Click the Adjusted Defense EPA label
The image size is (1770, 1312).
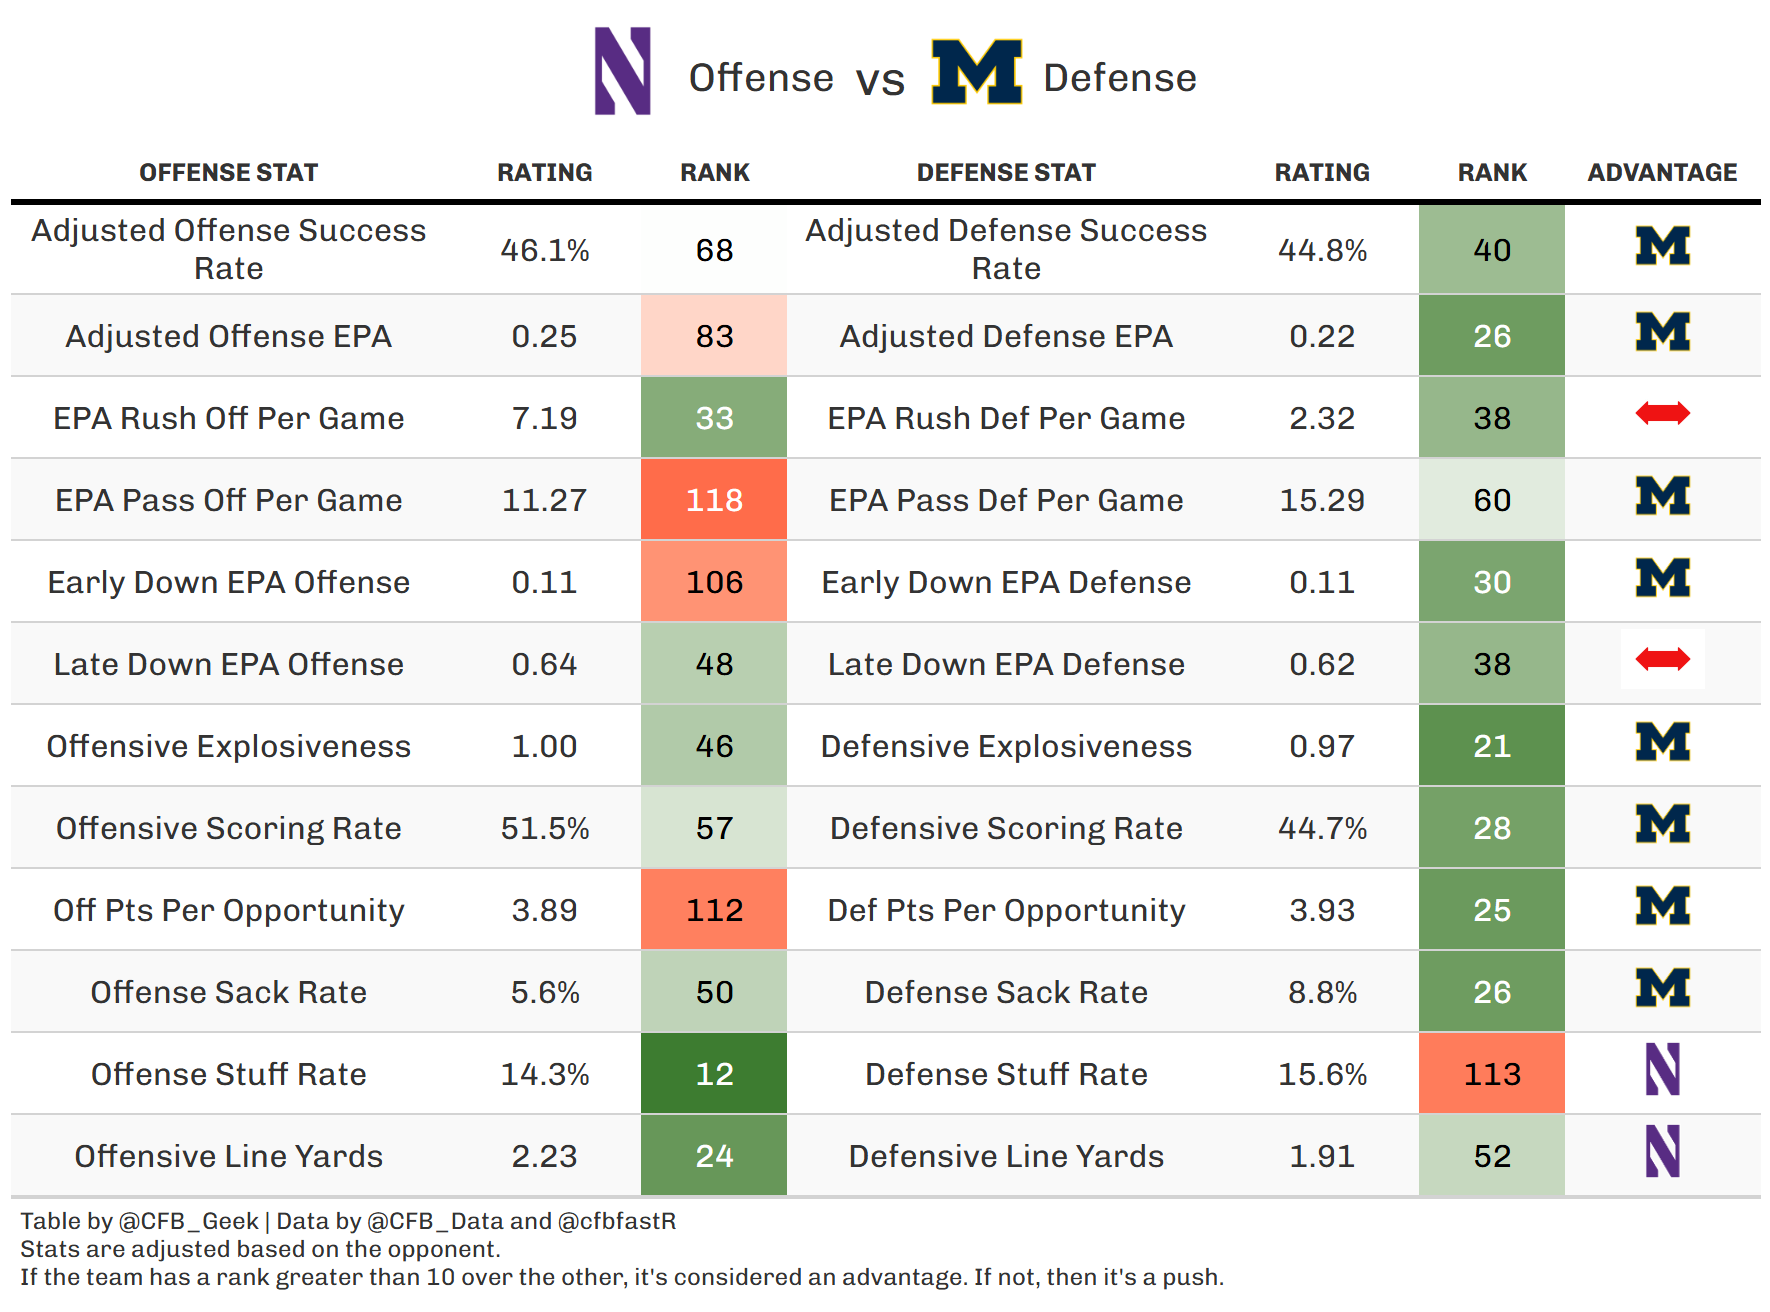tap(1006, 336)
